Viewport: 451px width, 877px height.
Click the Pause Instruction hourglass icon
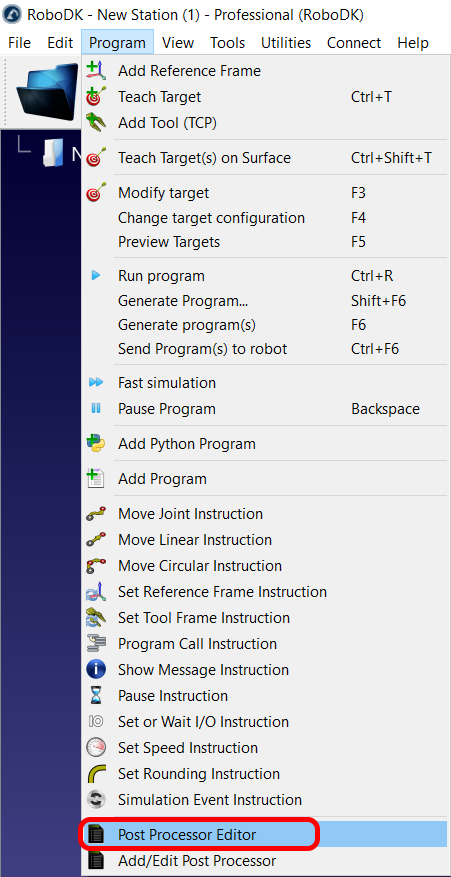click(96, 696)
